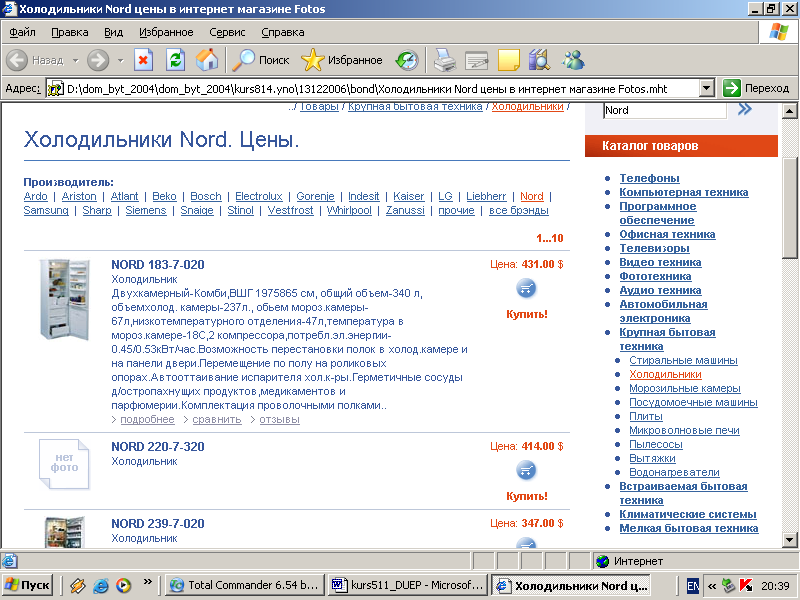Filter by Samsung manufacturer link
The width and height of the screenshot is (800, 600).
click(x=46, y=210)
